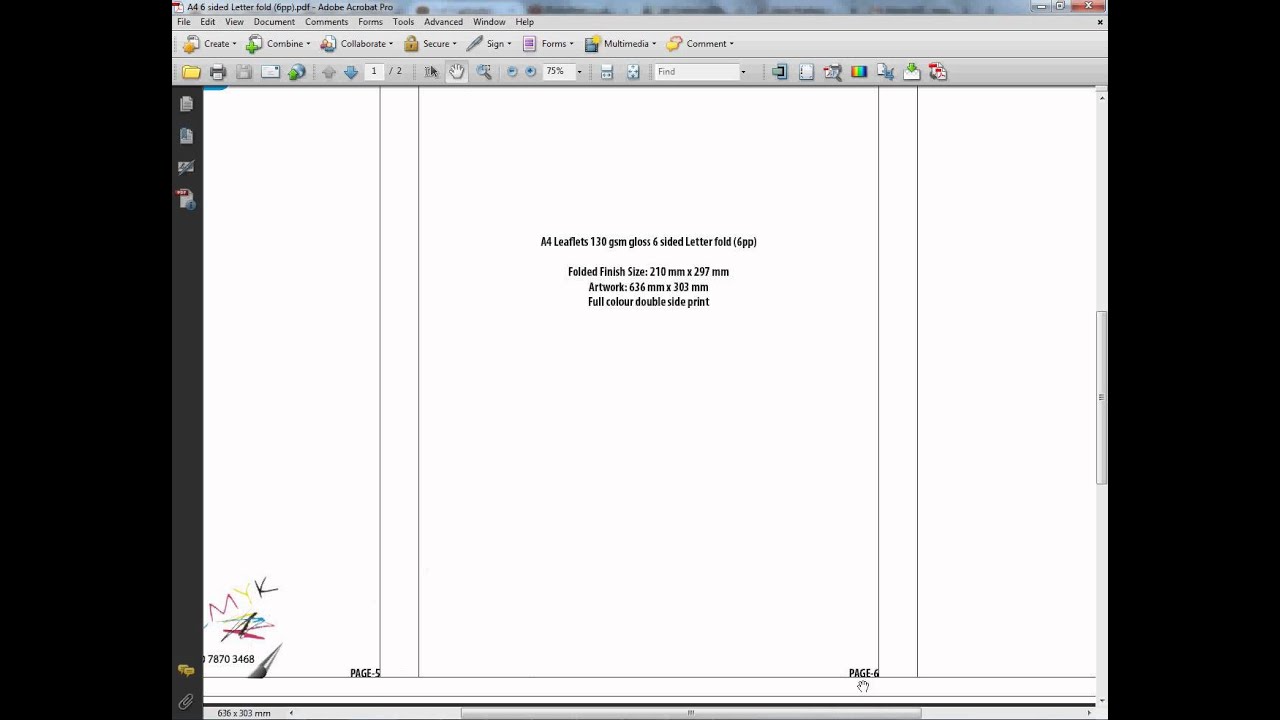1280x720 pixels.
Task: Go to next page arrow
Action: (351, 72)
